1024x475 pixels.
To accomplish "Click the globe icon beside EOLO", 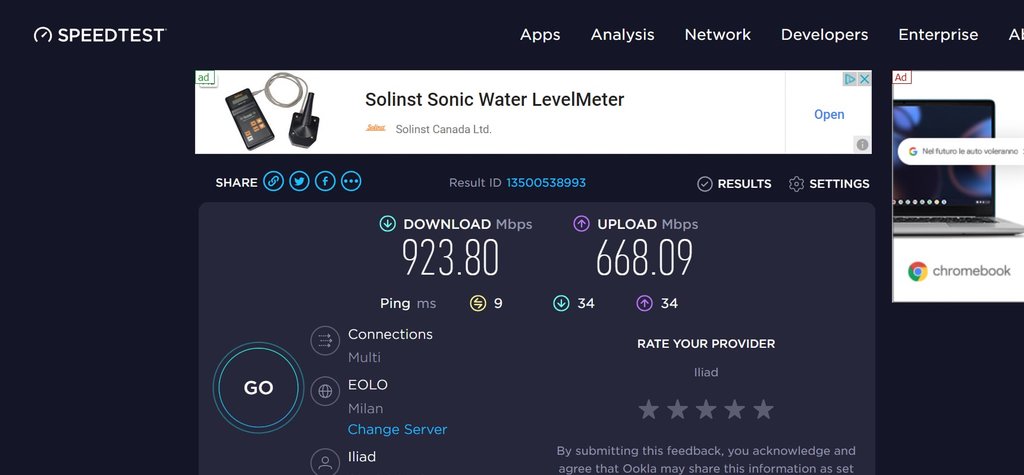I will (x=325, y=392).
